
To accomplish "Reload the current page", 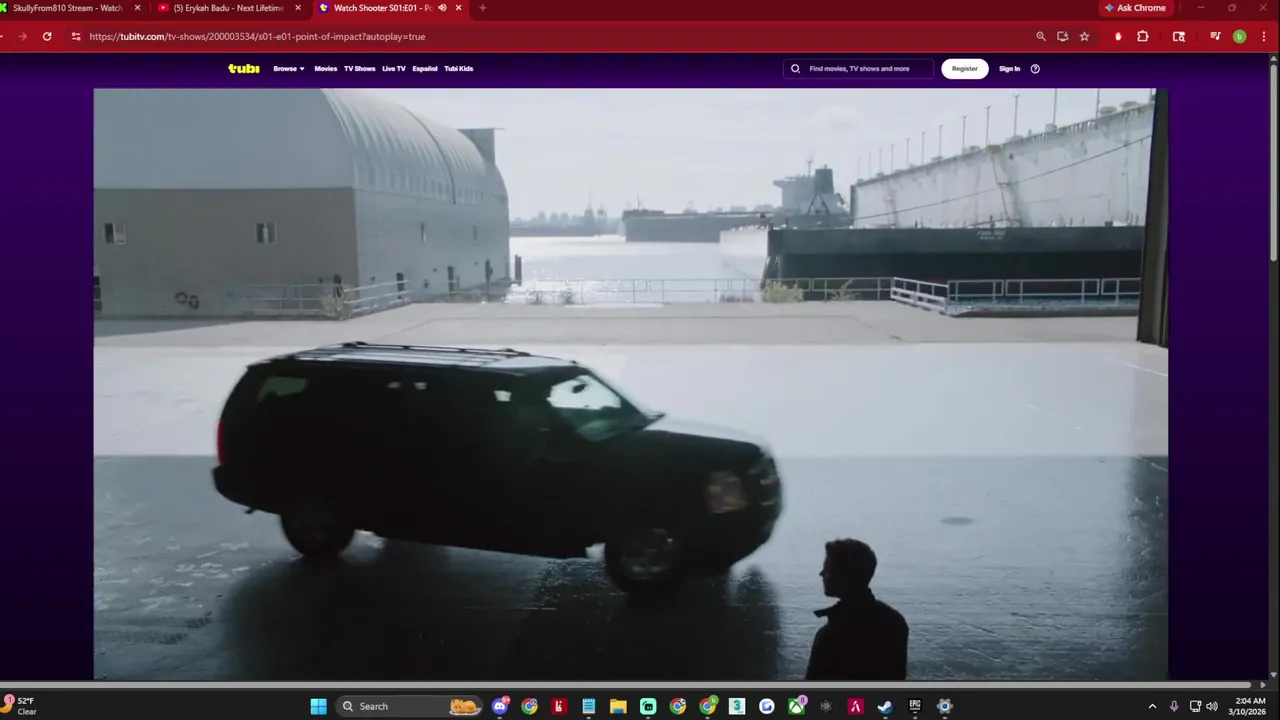I will point(47,36).
